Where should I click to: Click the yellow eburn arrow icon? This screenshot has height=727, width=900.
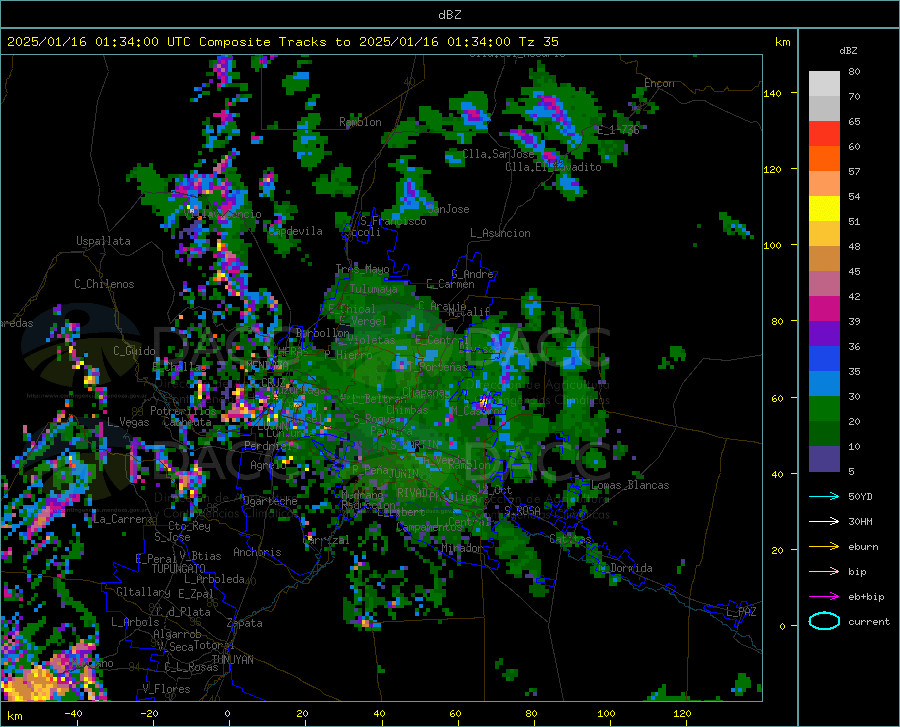point(824,547)
